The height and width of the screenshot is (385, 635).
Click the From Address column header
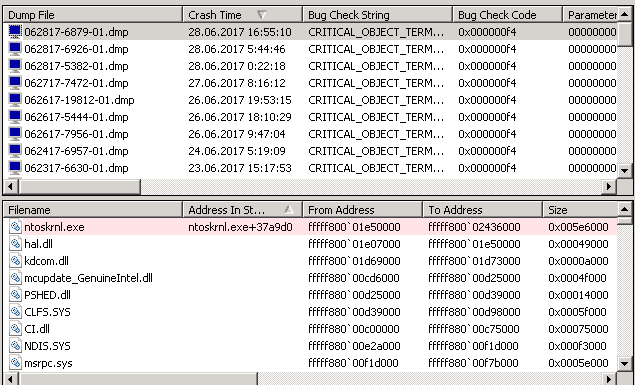pos(362,210)
